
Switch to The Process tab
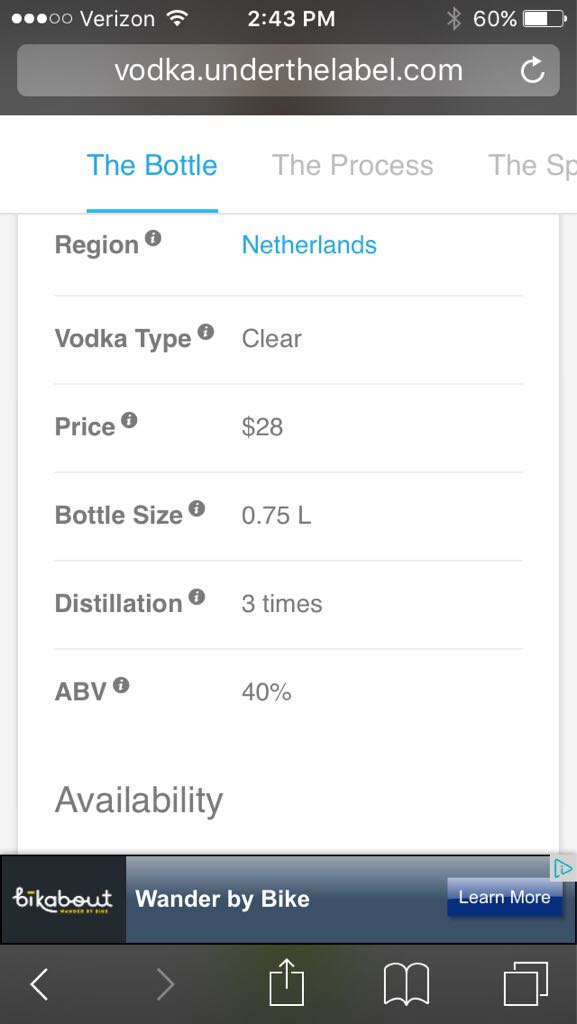[x=351, y=166]
